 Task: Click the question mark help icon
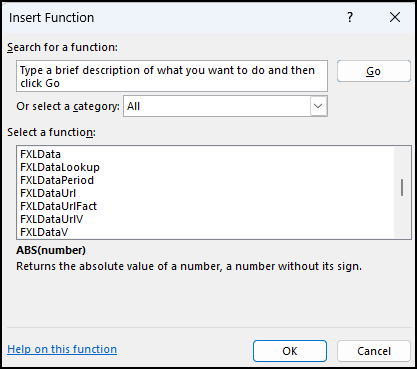(x=350, y=17)
